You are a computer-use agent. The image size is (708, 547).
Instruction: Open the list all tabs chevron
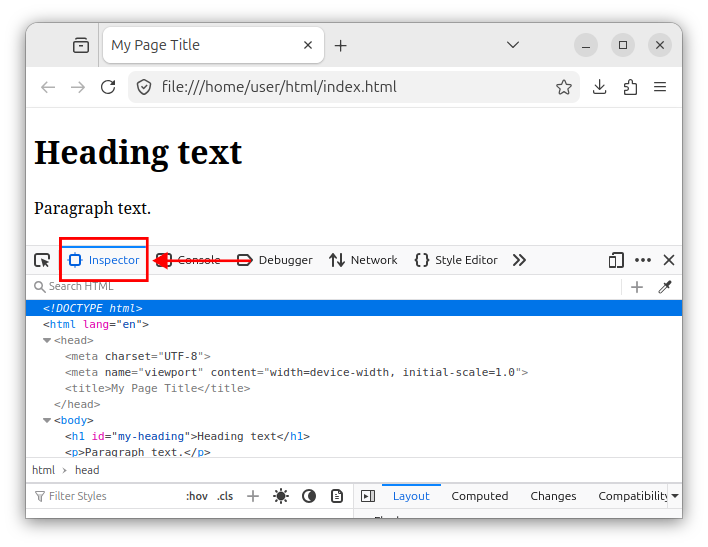[x=512, y=45]
